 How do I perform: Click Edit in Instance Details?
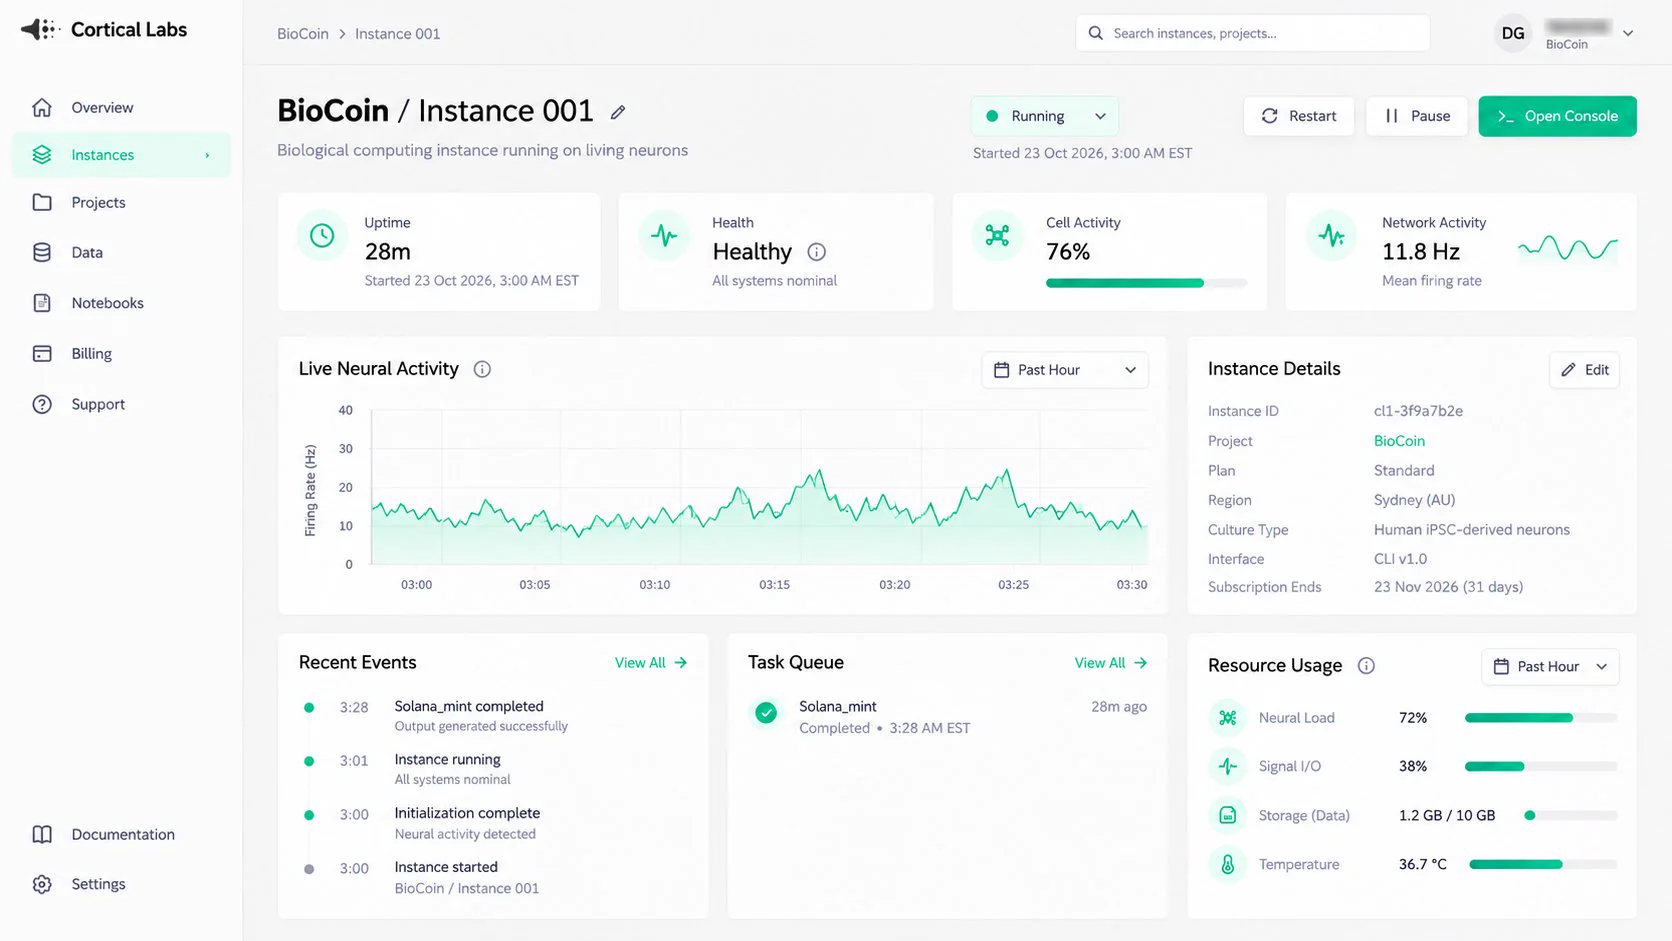1584,370
